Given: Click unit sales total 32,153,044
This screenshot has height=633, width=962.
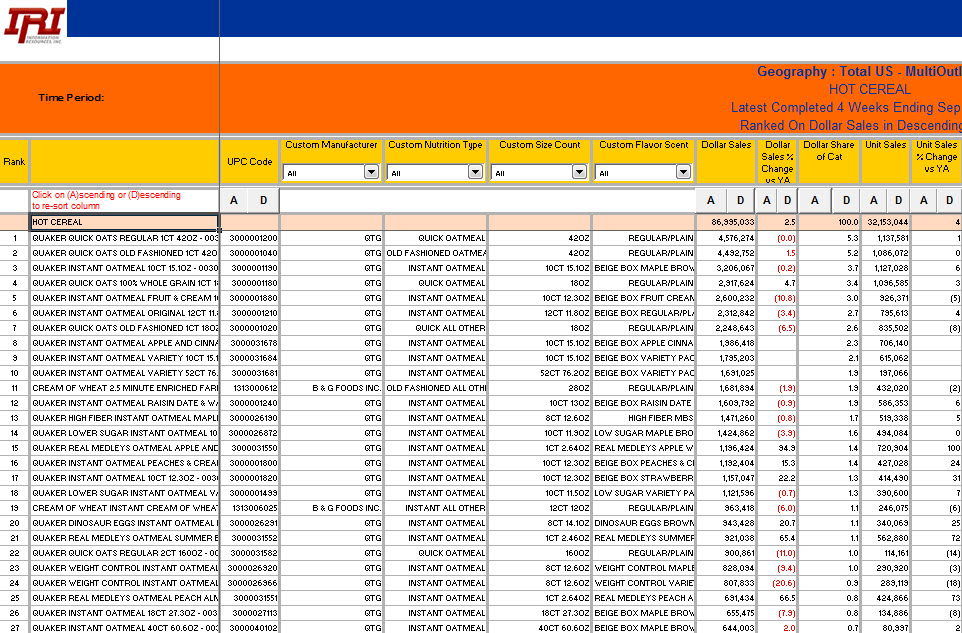Looking at the screenshot, I should pos(887,222).
